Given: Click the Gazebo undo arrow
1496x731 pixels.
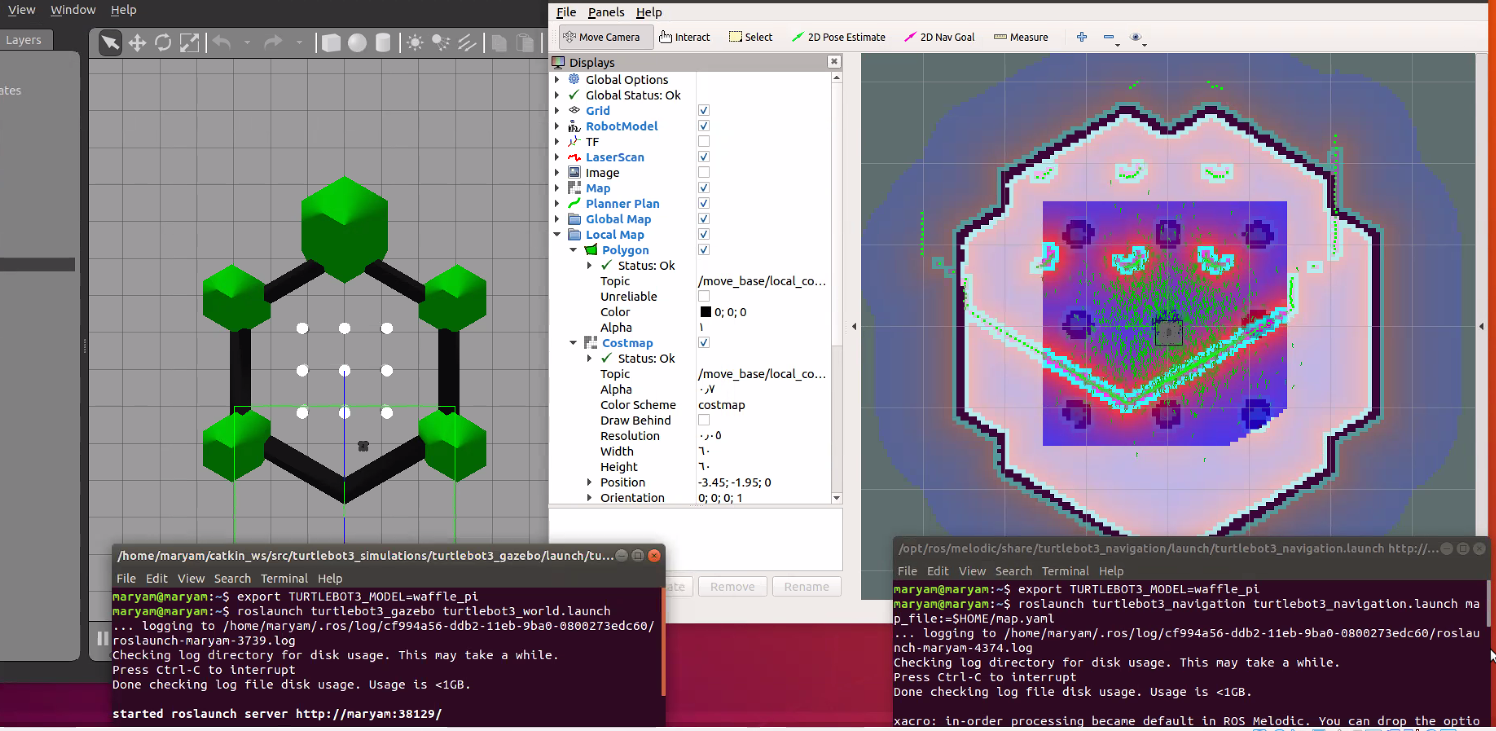Looking at the screenshot, I should [221, 42].
